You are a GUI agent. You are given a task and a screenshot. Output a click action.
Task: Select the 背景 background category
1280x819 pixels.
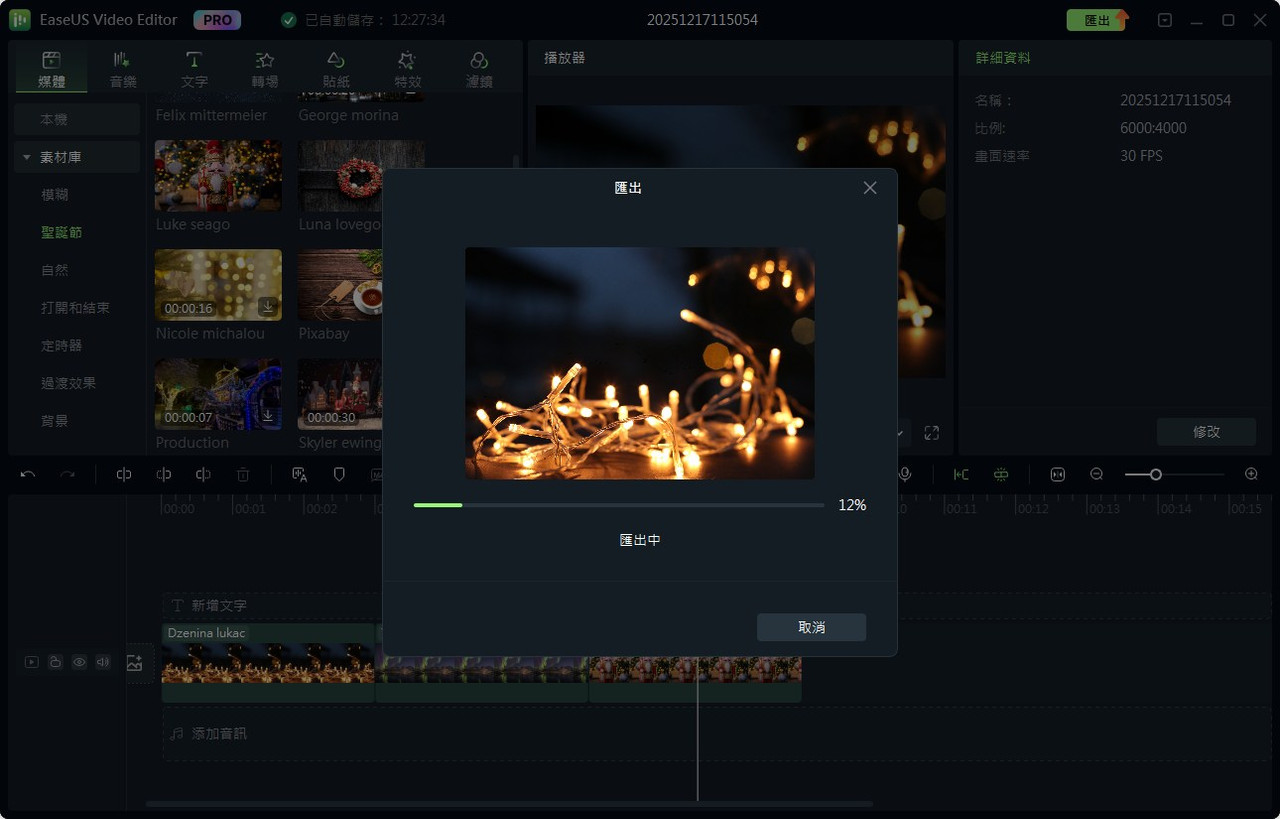(x=55, y=421)
